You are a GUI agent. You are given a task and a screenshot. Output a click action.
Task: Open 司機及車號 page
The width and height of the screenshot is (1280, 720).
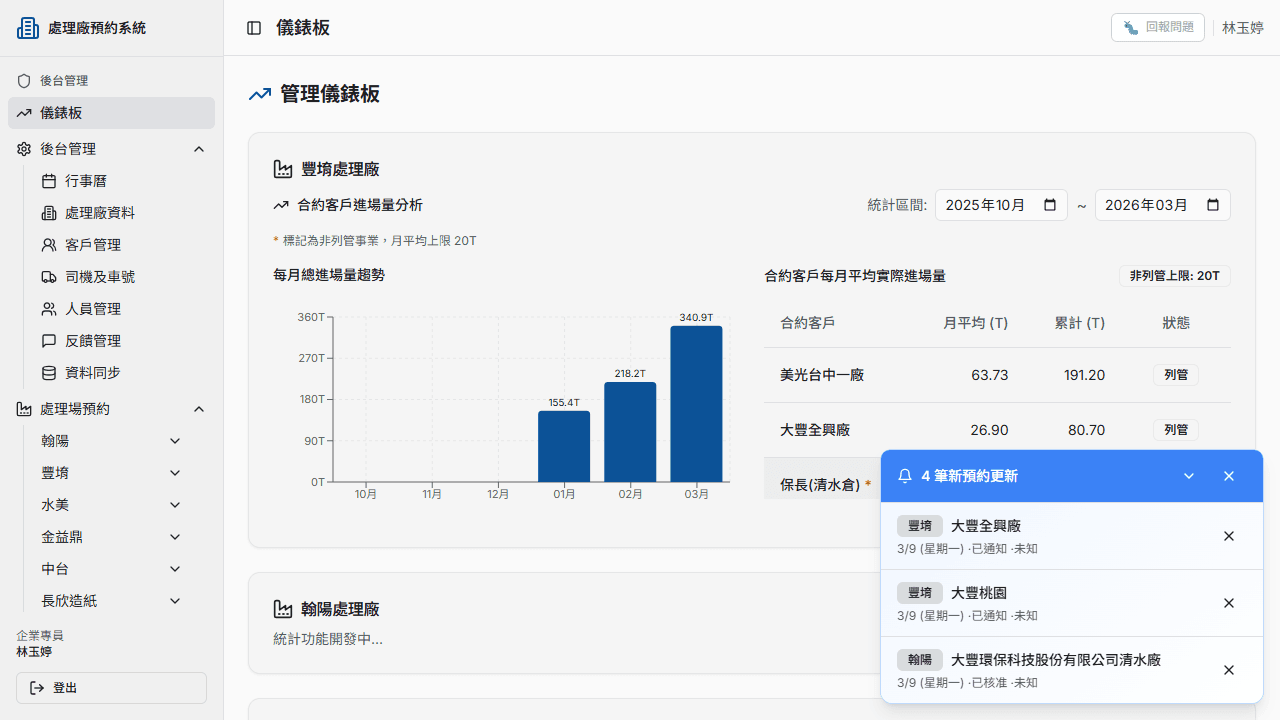pos(119,277)
